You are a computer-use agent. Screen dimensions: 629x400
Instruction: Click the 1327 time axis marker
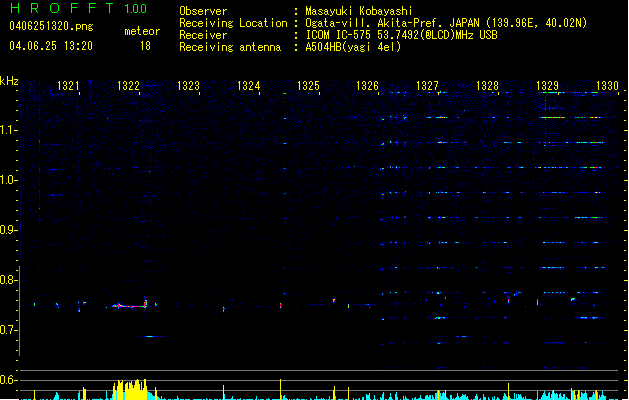(427, 86)
